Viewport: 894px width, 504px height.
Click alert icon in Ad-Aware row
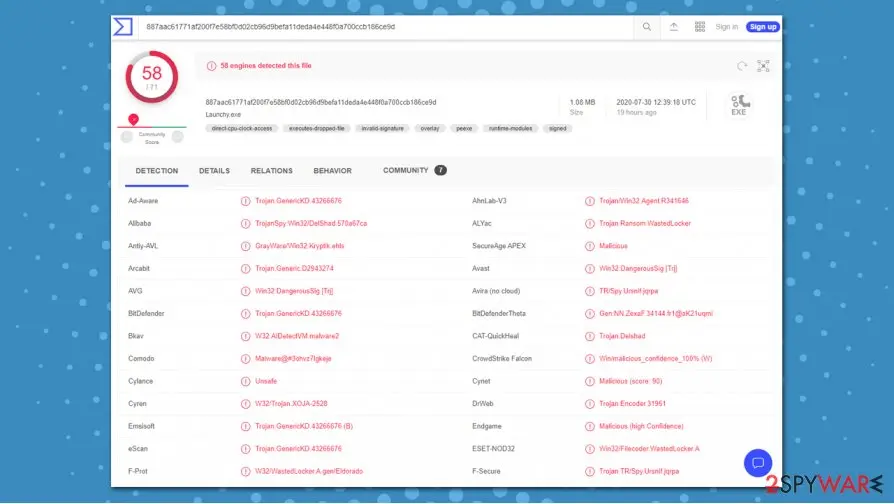(245, 201)
